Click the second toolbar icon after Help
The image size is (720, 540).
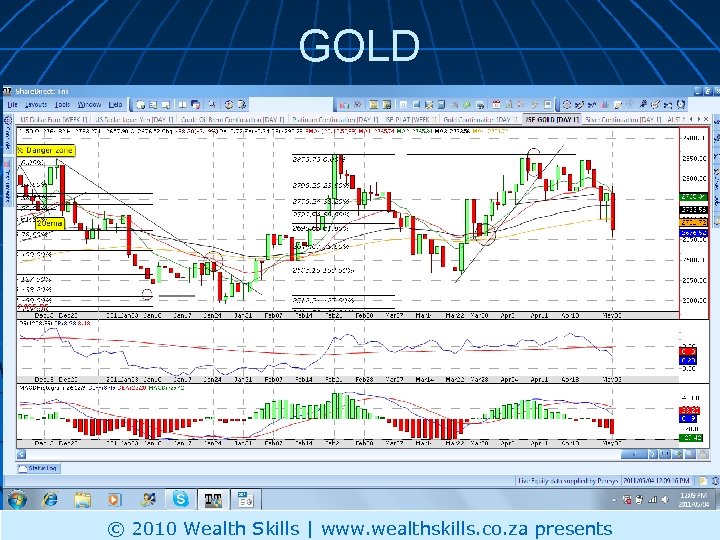click(x=152, y=105)
